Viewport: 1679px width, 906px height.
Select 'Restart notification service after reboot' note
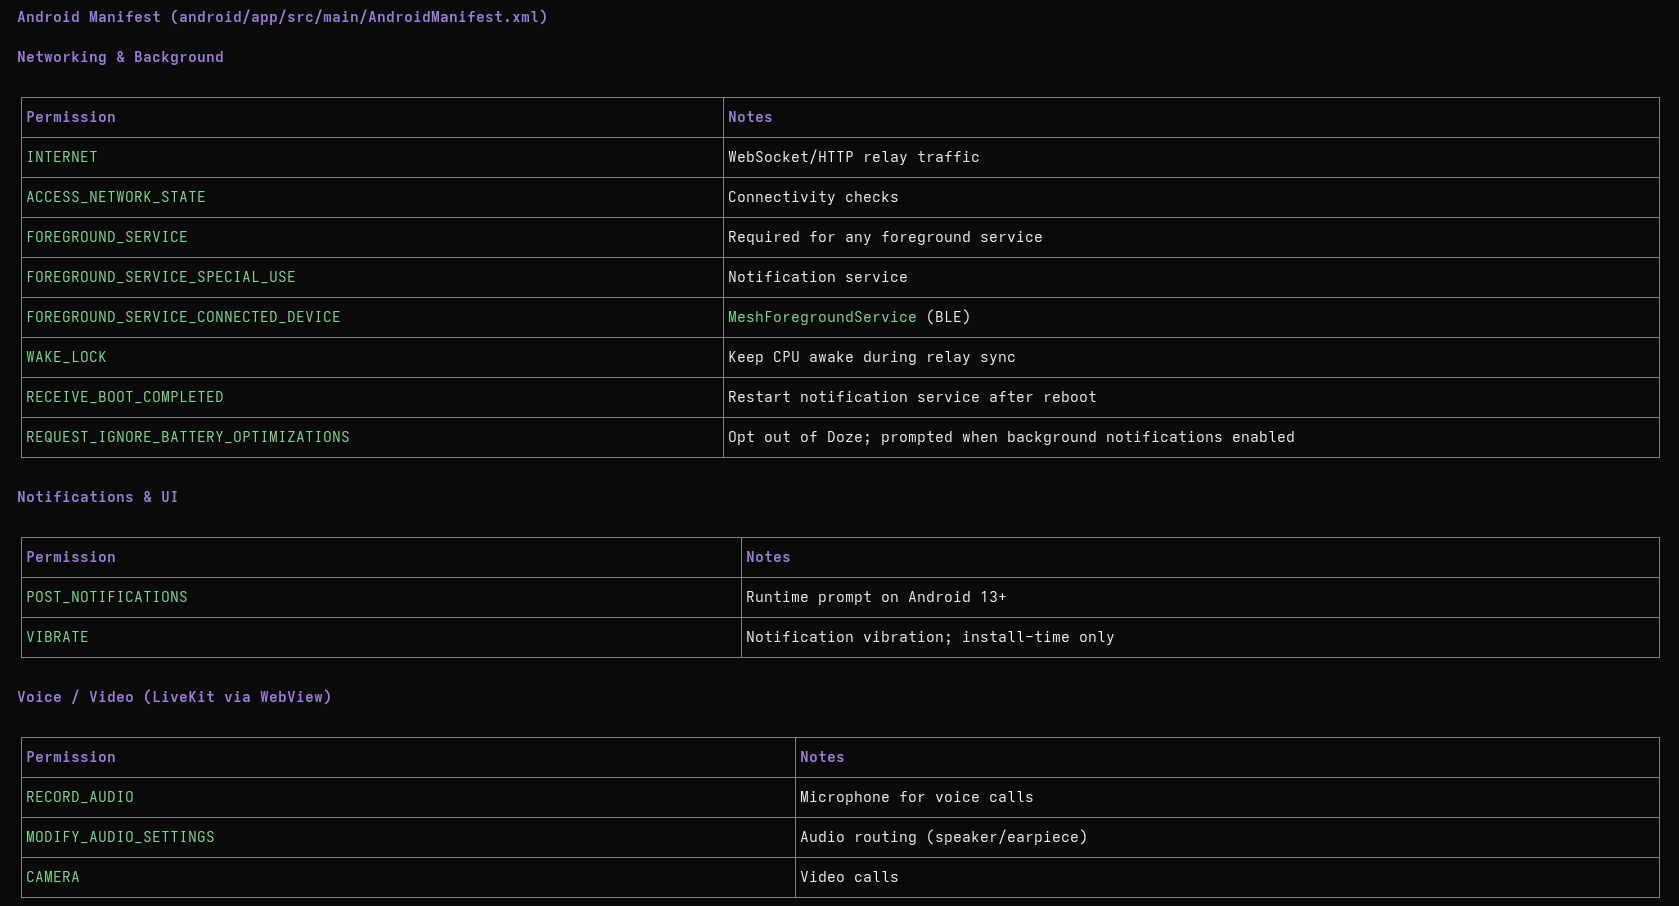pos(912,397)
